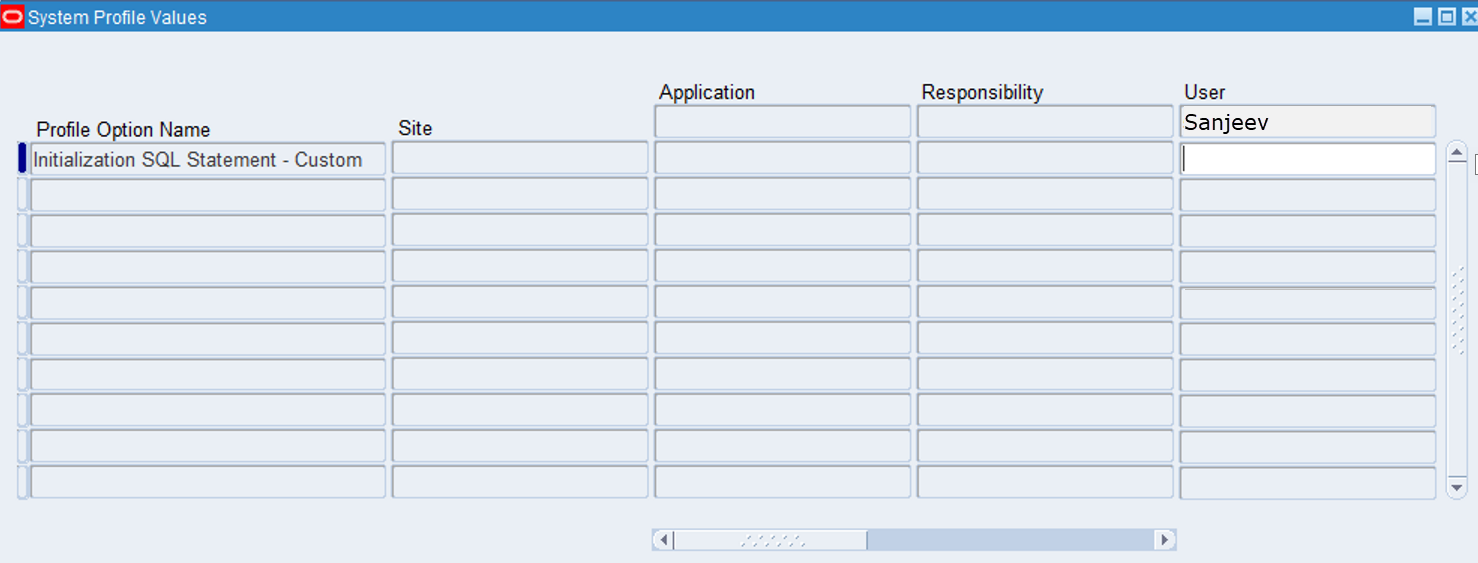Click the Application header field below its label
Viewport: 1478px width, 563px height.
782,122
